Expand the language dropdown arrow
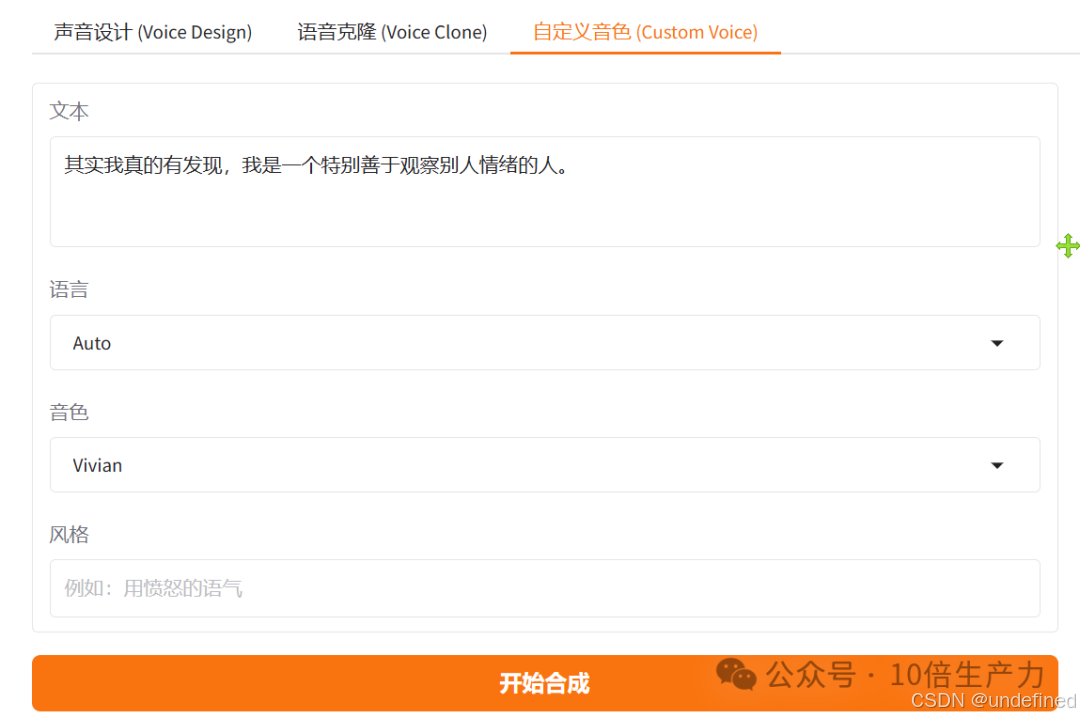1080x718 pixels. (x=997, y=343)
